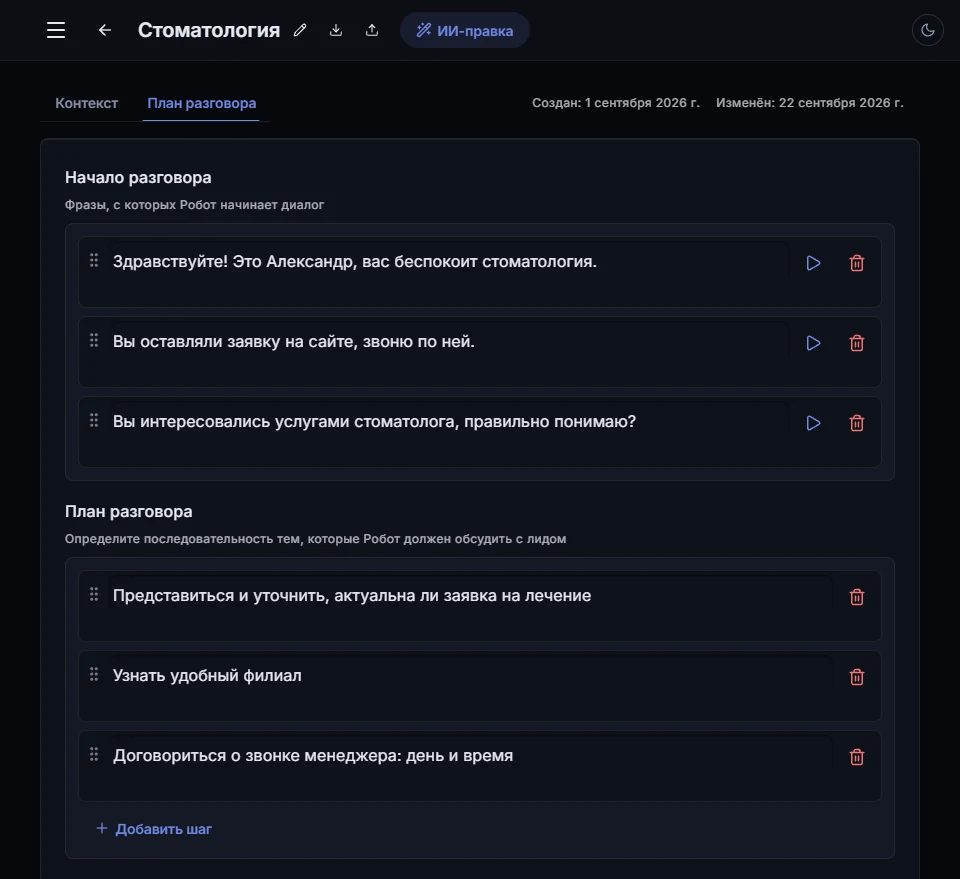Open the hamburger menu
960x879 pixels.
56,30
